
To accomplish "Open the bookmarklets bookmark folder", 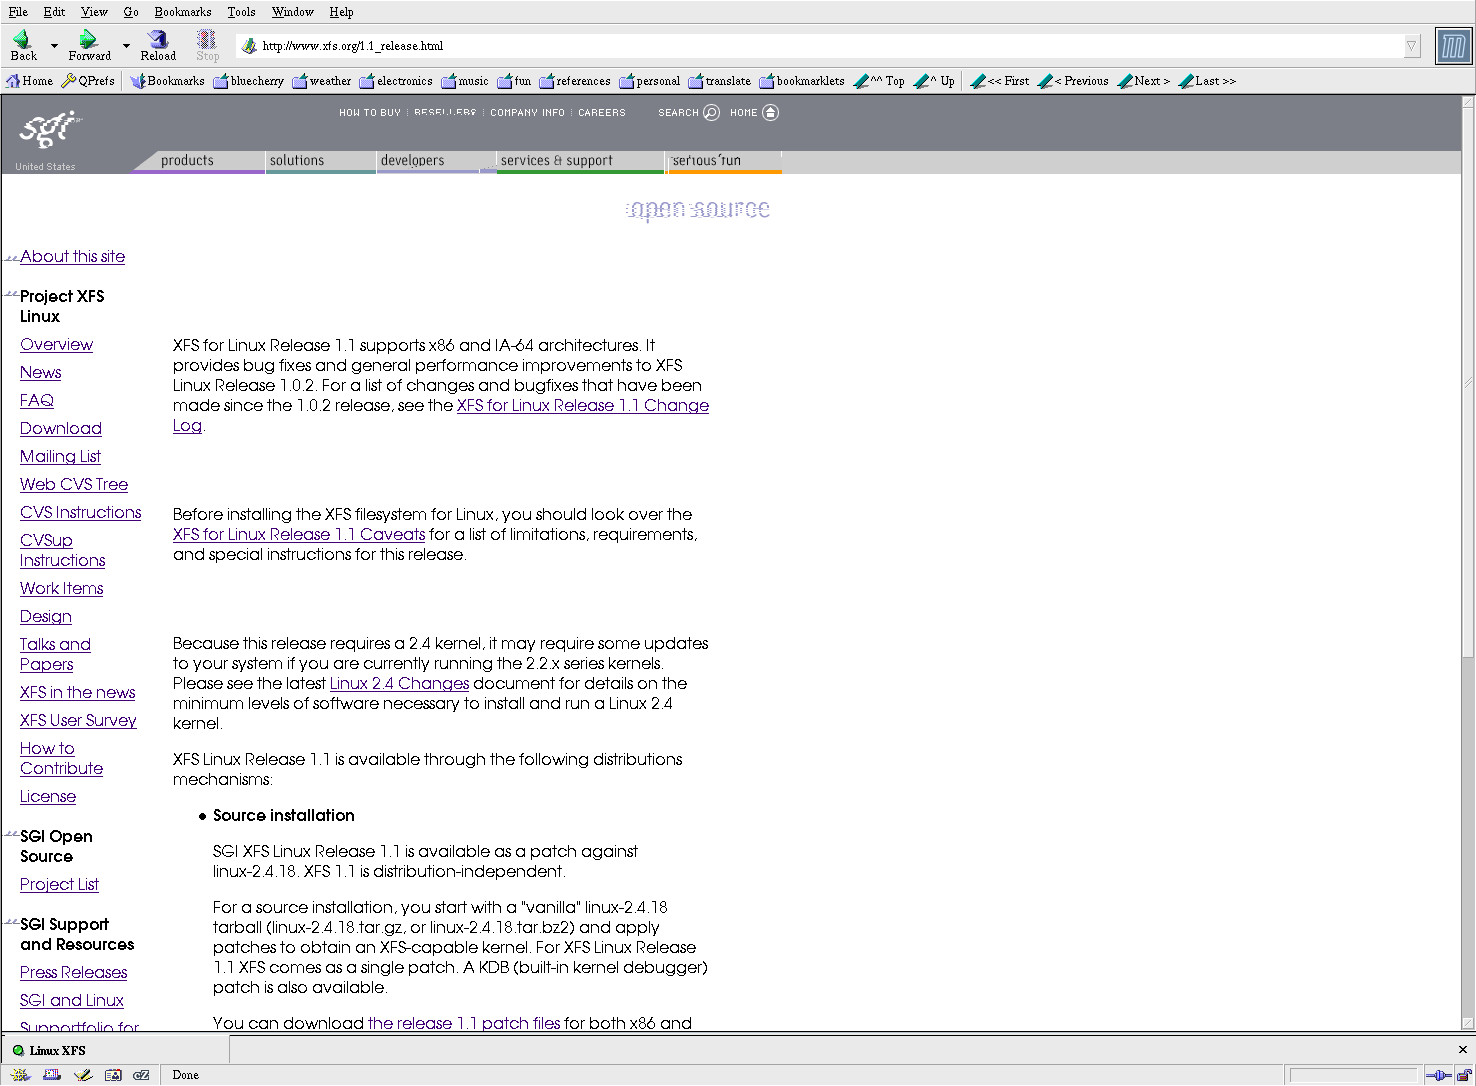I will [x=802, y=81].
